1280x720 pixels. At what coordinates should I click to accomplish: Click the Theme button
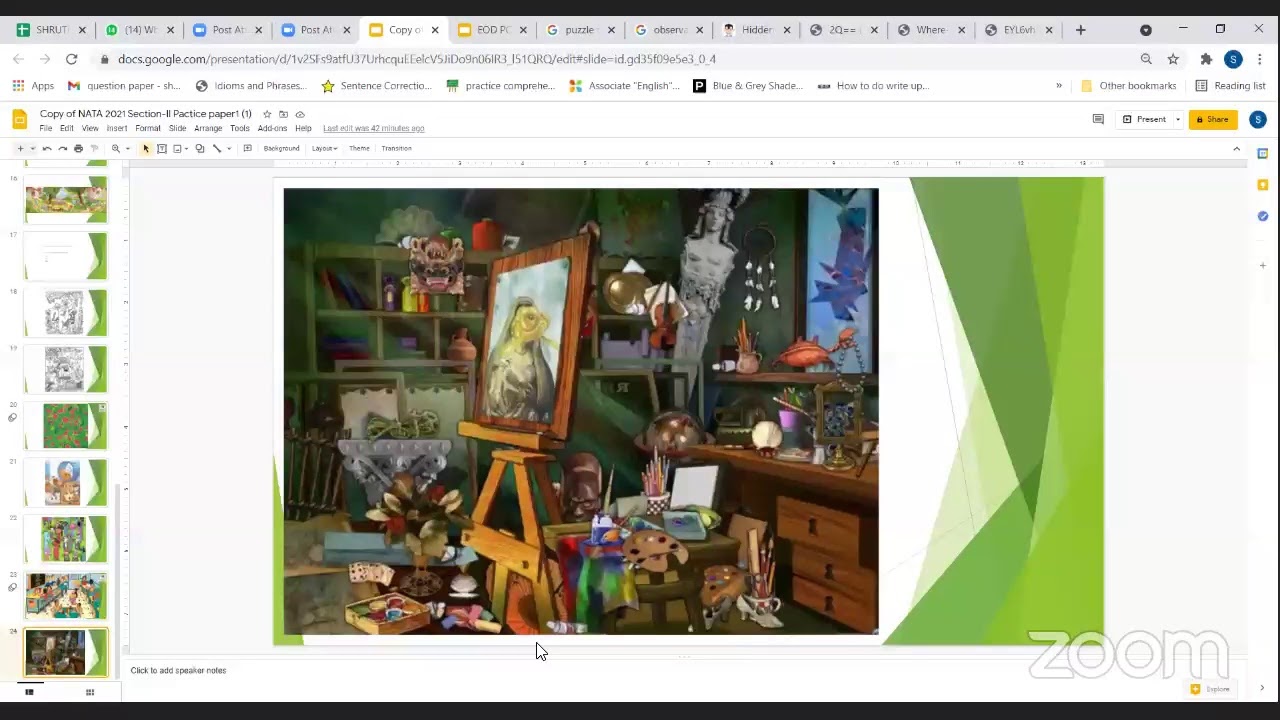359,149
